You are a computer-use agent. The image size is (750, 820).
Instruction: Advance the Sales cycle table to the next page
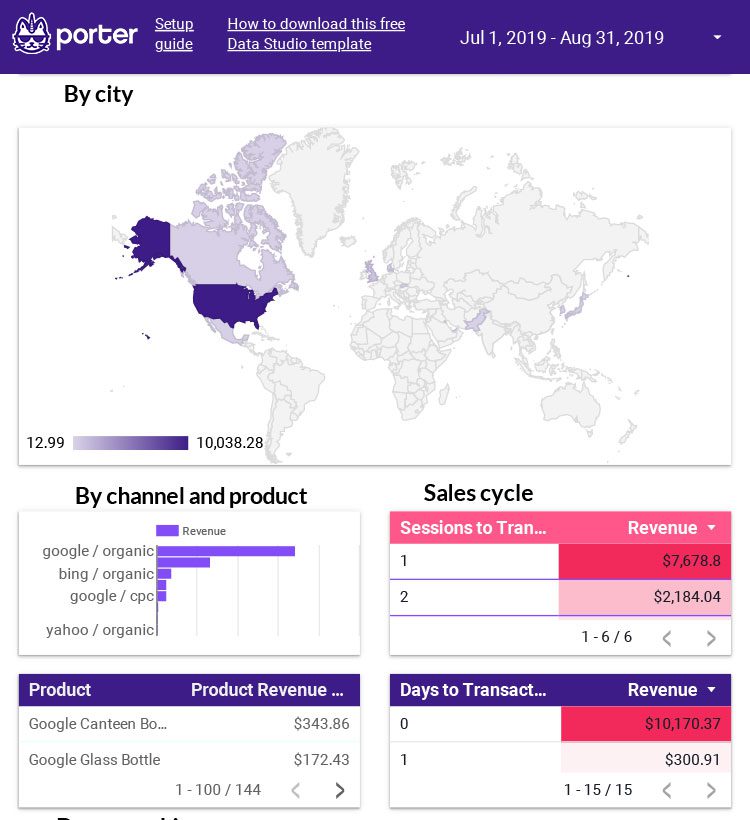click(710, 637)
